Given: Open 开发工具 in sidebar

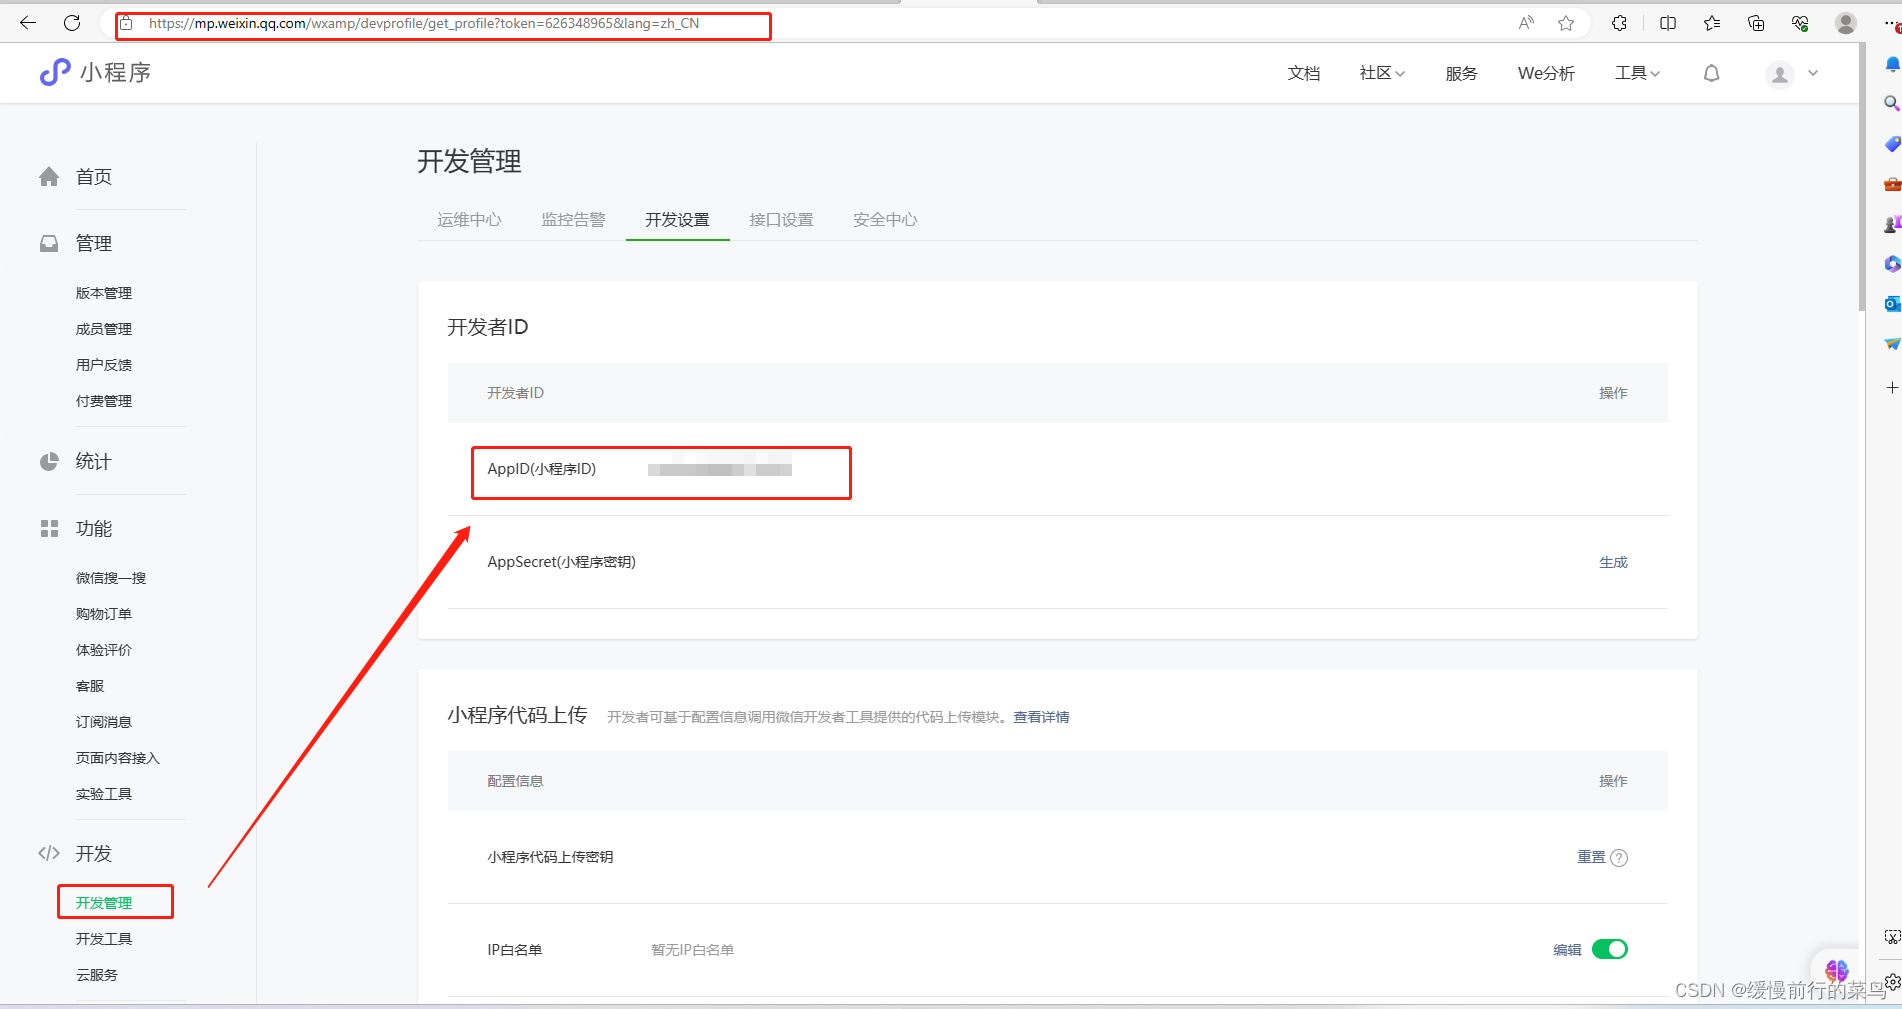Looking at the screenshot, I should coord(104,939).
